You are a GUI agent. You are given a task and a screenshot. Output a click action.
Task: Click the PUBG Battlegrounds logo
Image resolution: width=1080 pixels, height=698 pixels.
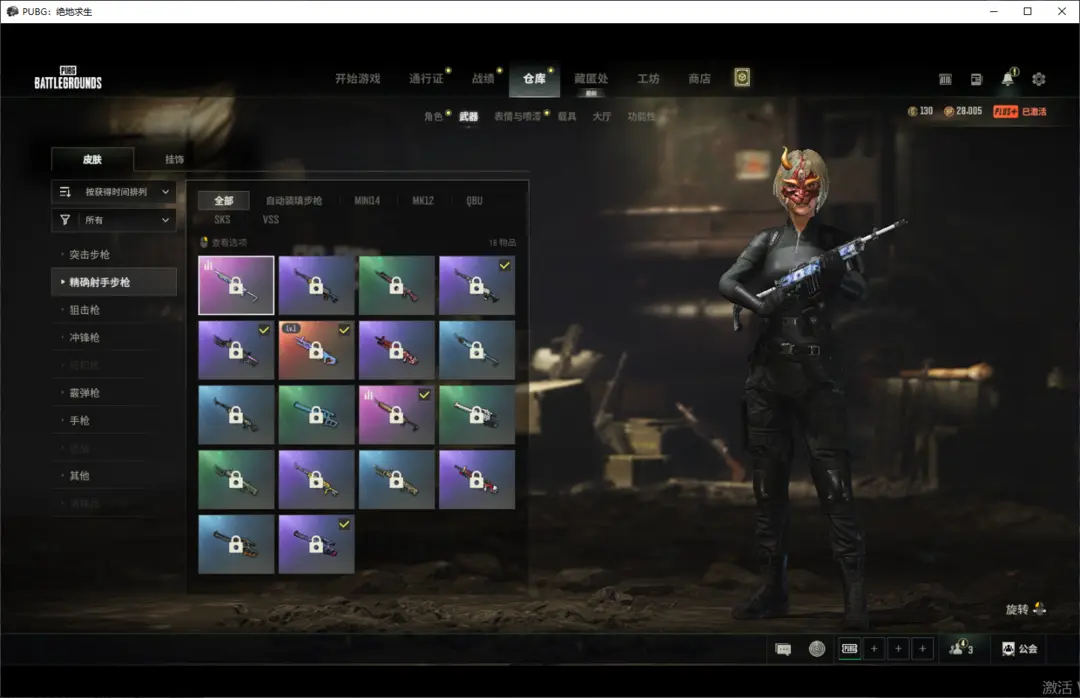68,78
